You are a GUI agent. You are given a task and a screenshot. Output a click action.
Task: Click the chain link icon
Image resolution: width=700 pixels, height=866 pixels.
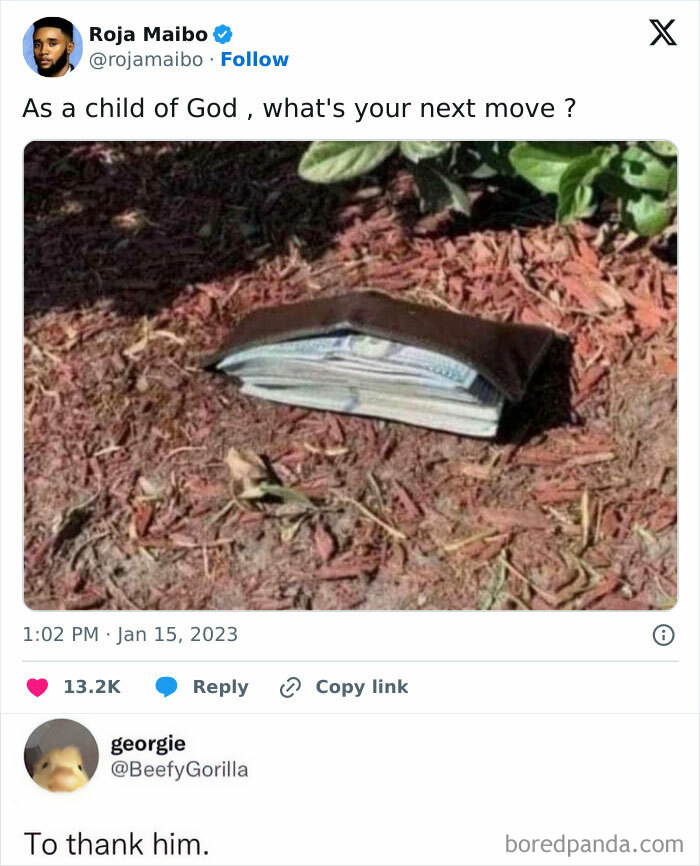coord(291,687)
